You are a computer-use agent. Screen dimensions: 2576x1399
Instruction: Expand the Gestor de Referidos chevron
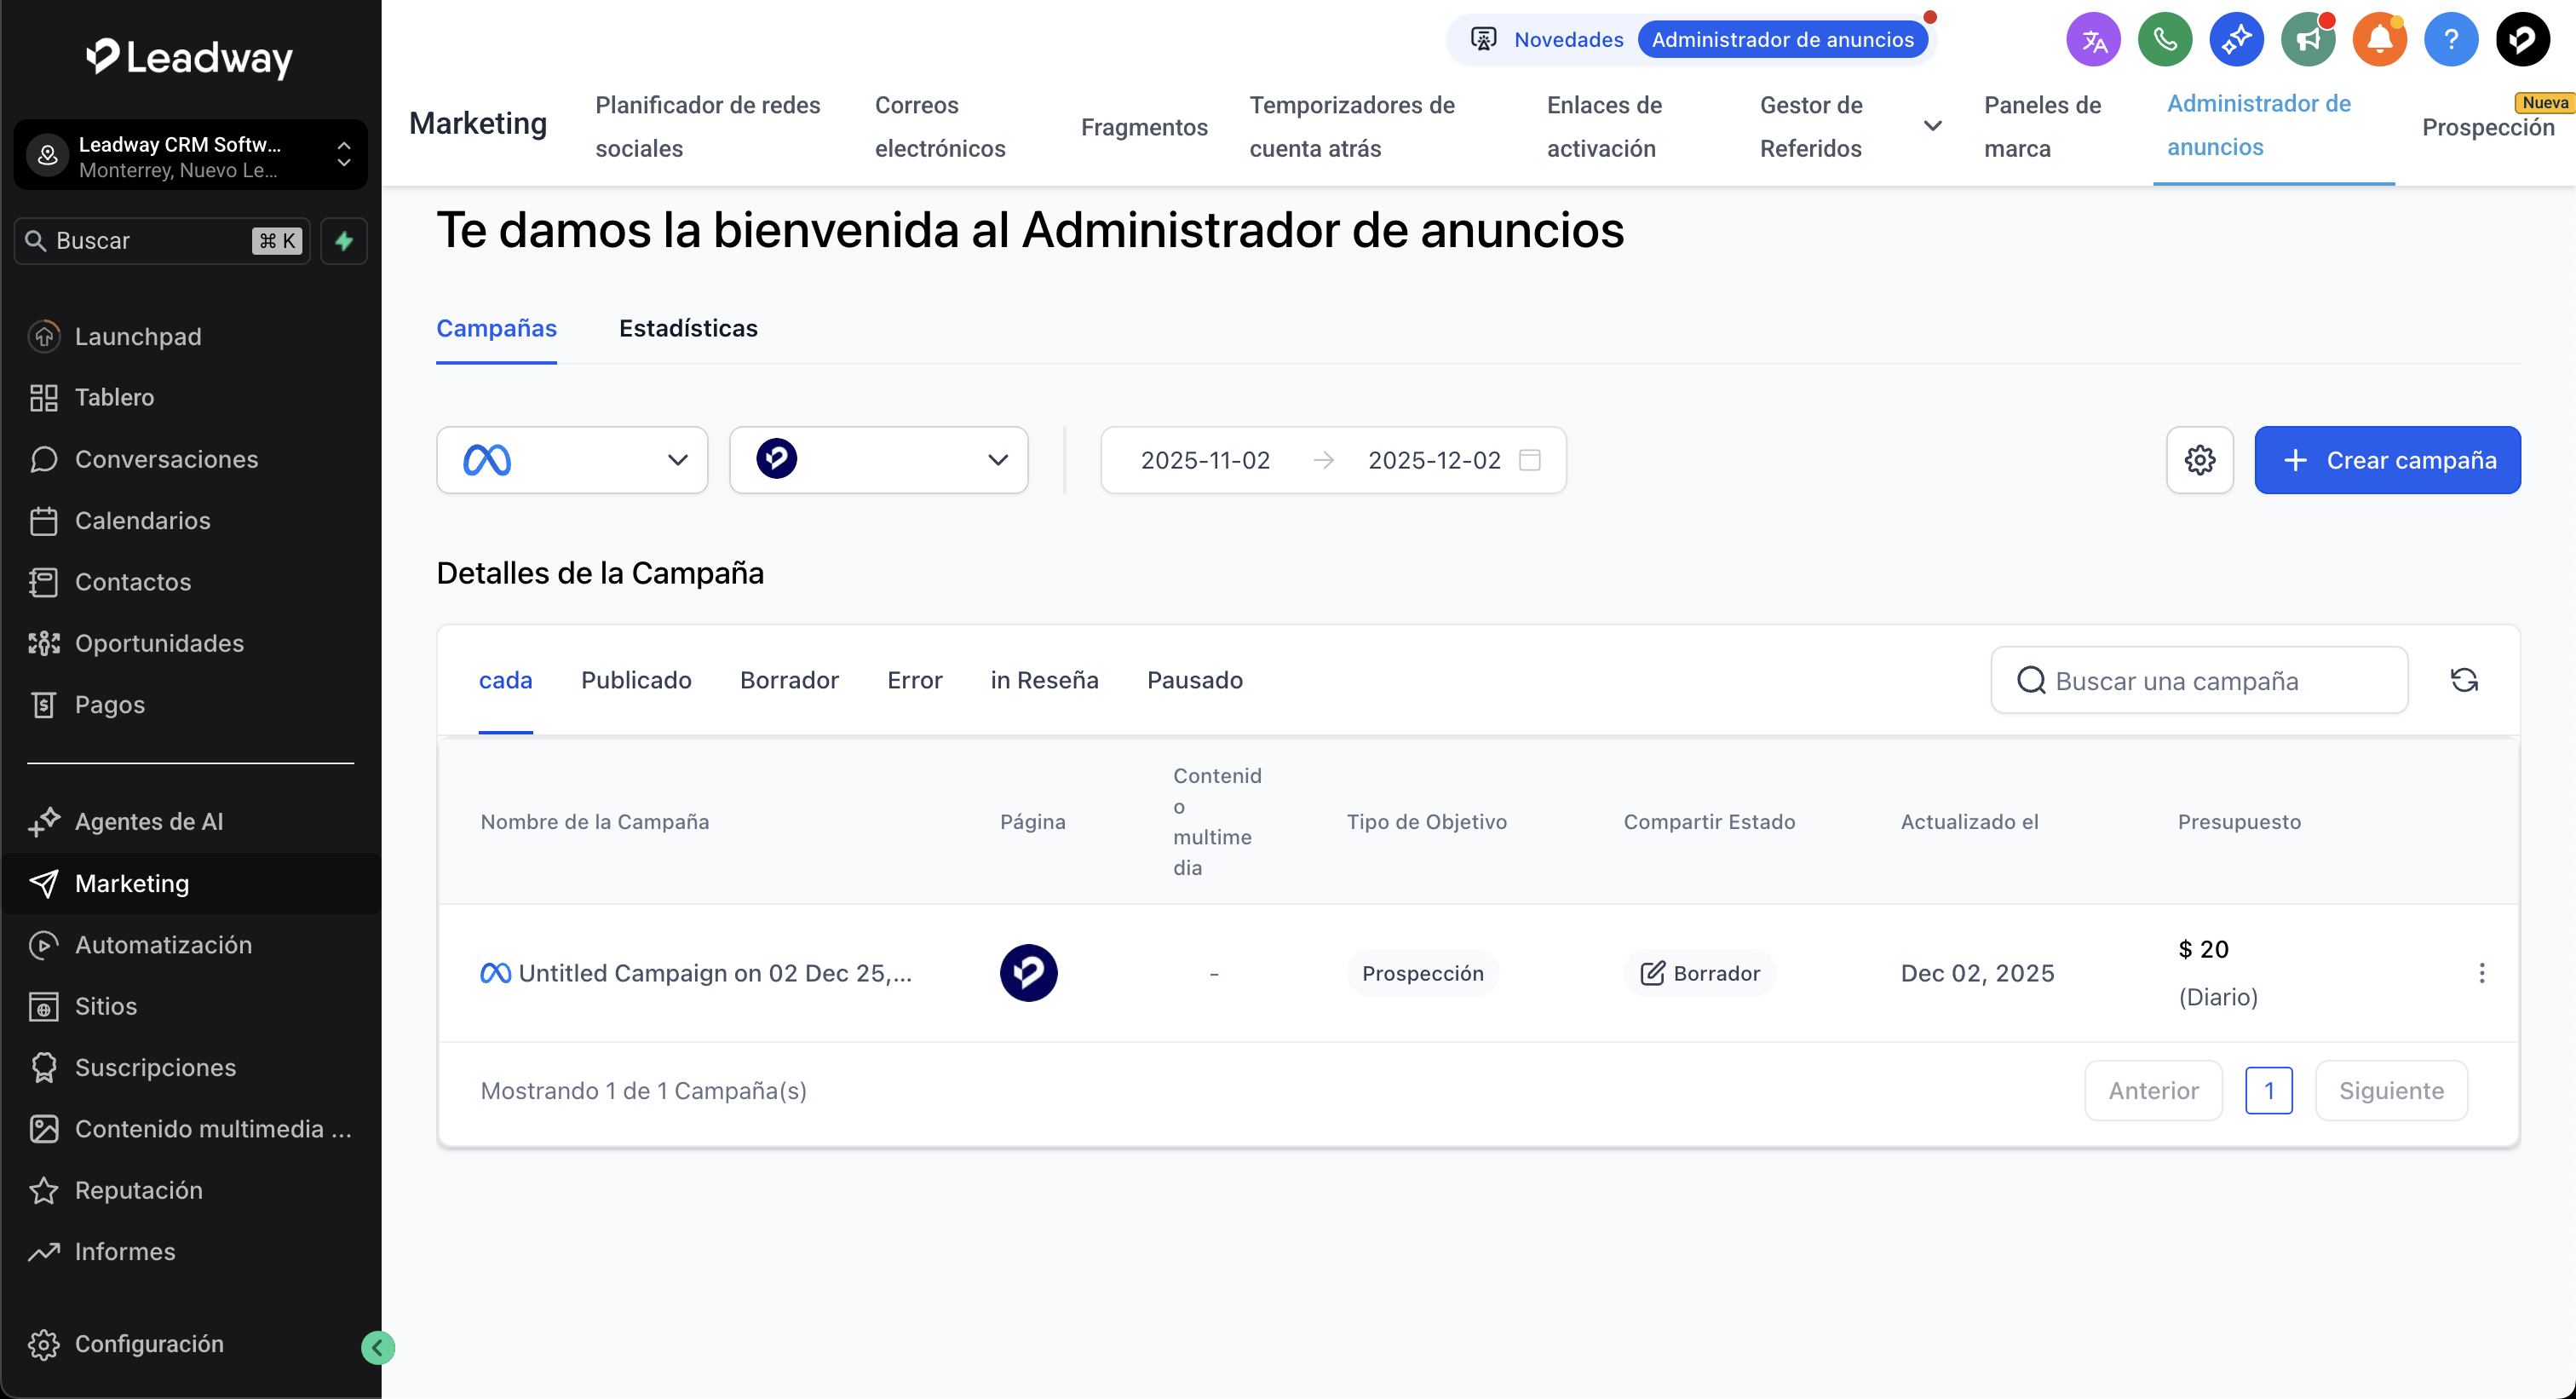(x=1932, y=126)
